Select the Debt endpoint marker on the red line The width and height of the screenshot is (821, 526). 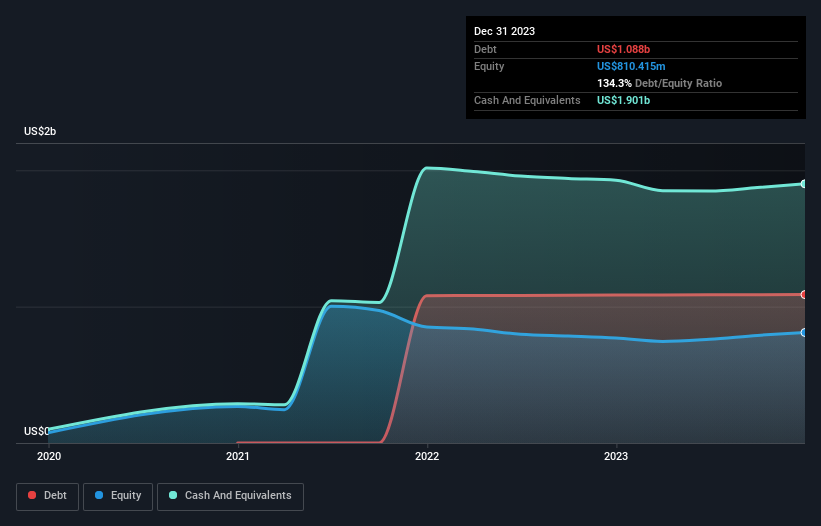[804, 295]
